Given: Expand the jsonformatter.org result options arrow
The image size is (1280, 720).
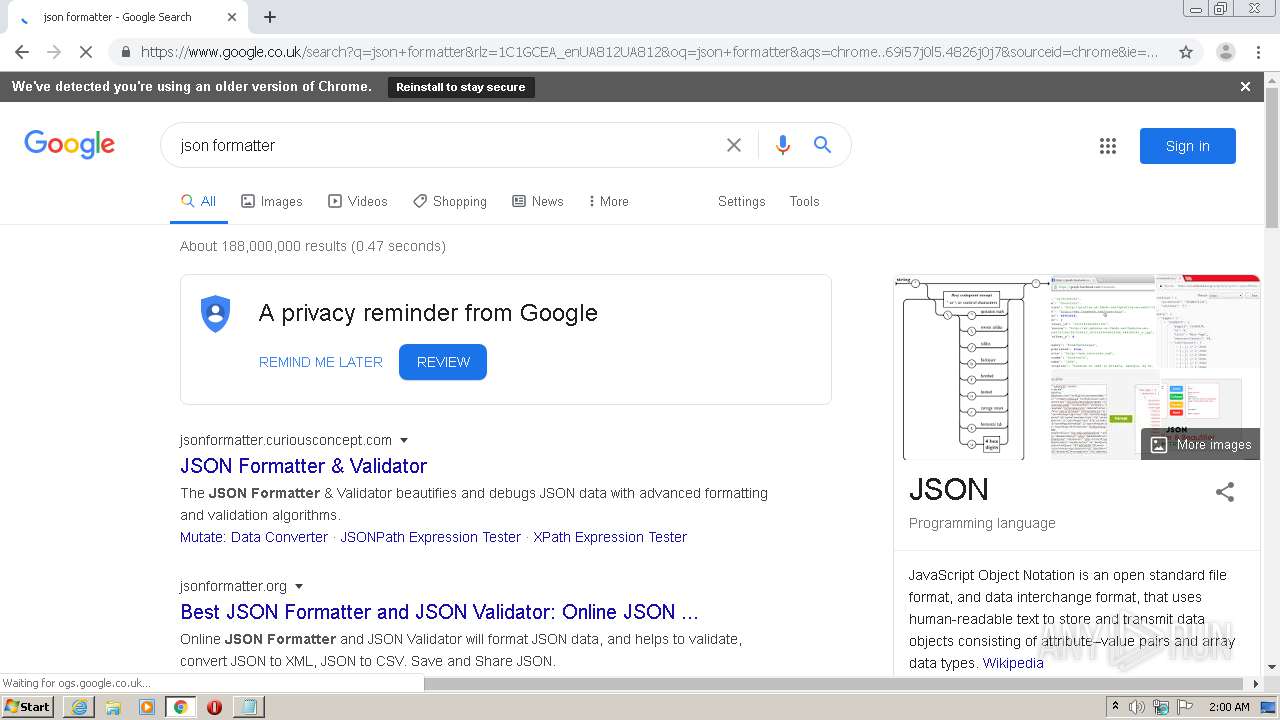Looking at the screenshot, I should 298,586.
